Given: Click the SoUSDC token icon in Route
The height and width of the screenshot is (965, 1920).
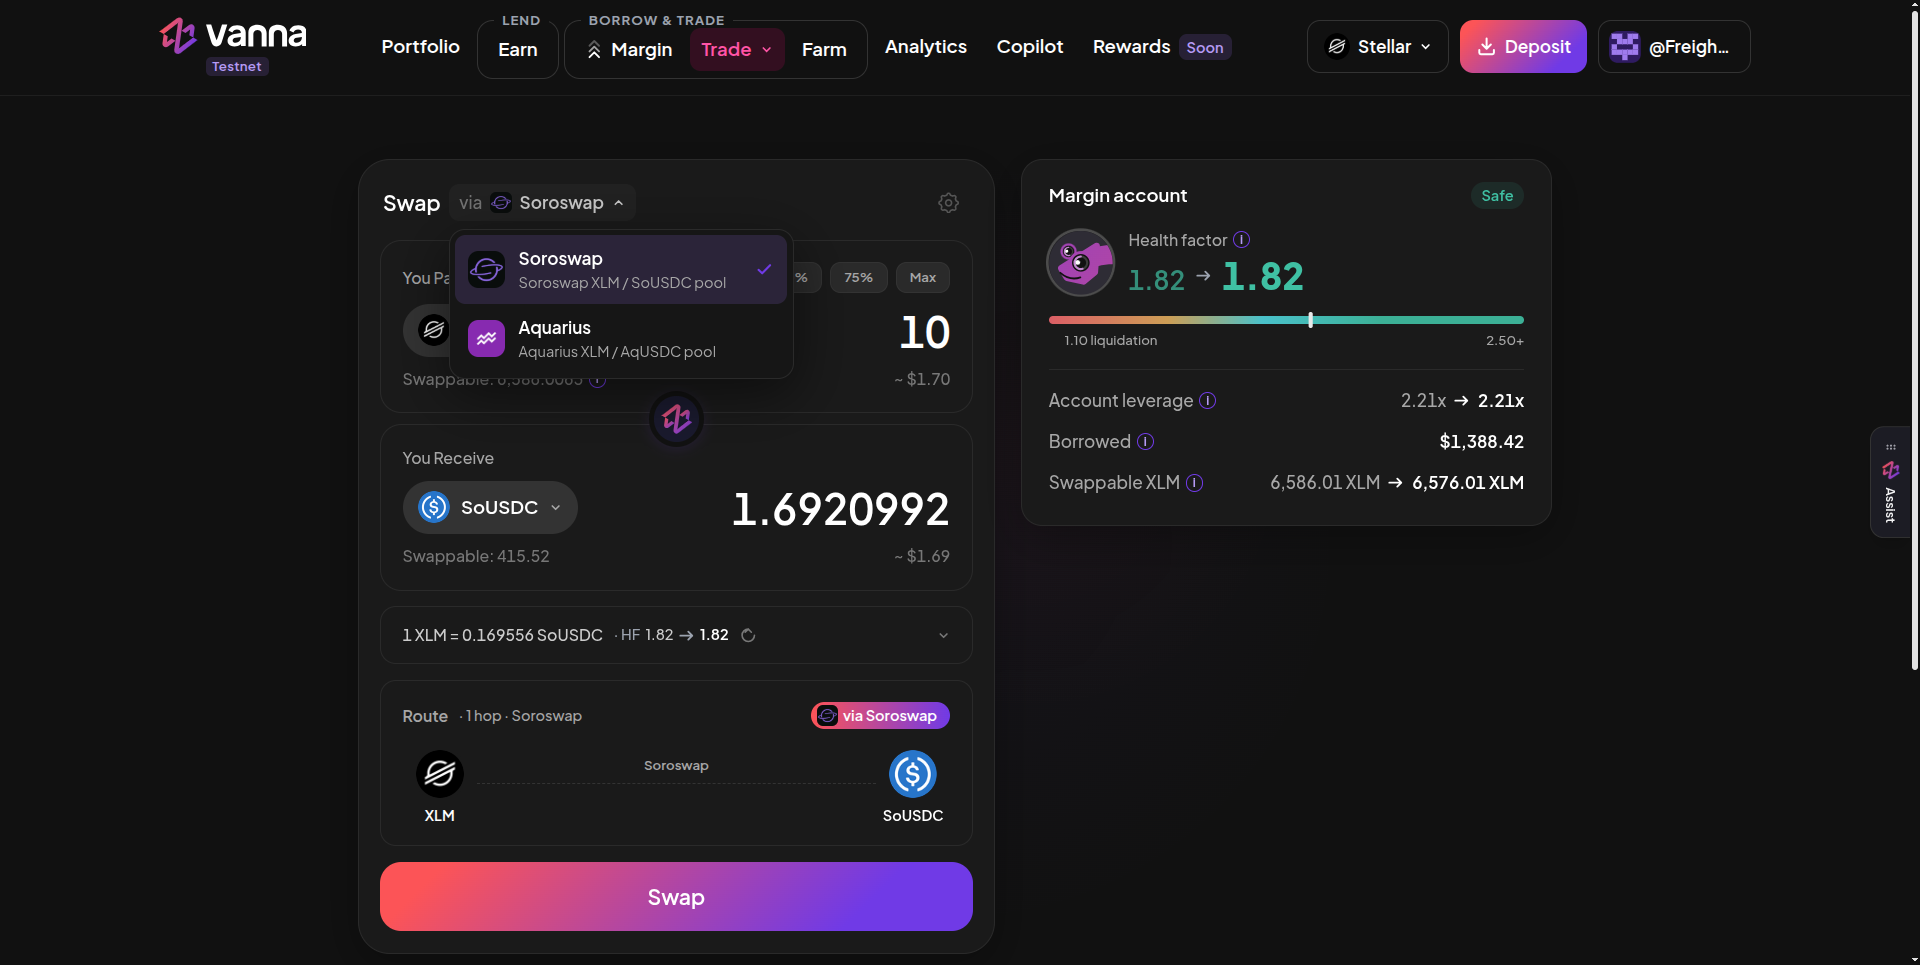Looking at the screenshot, I should pyautogui.click(x=912, y=773).
